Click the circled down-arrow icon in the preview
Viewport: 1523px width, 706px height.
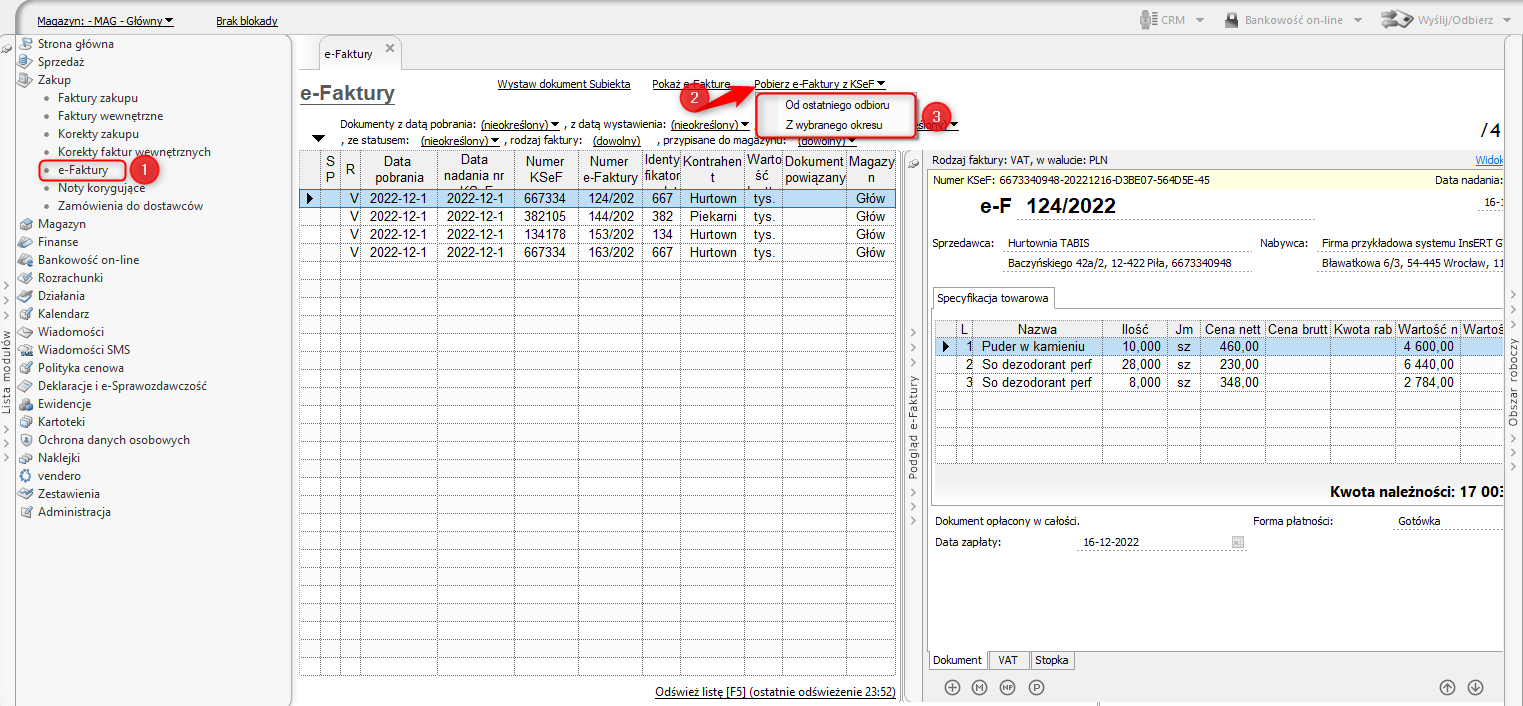pos(1475,687)
